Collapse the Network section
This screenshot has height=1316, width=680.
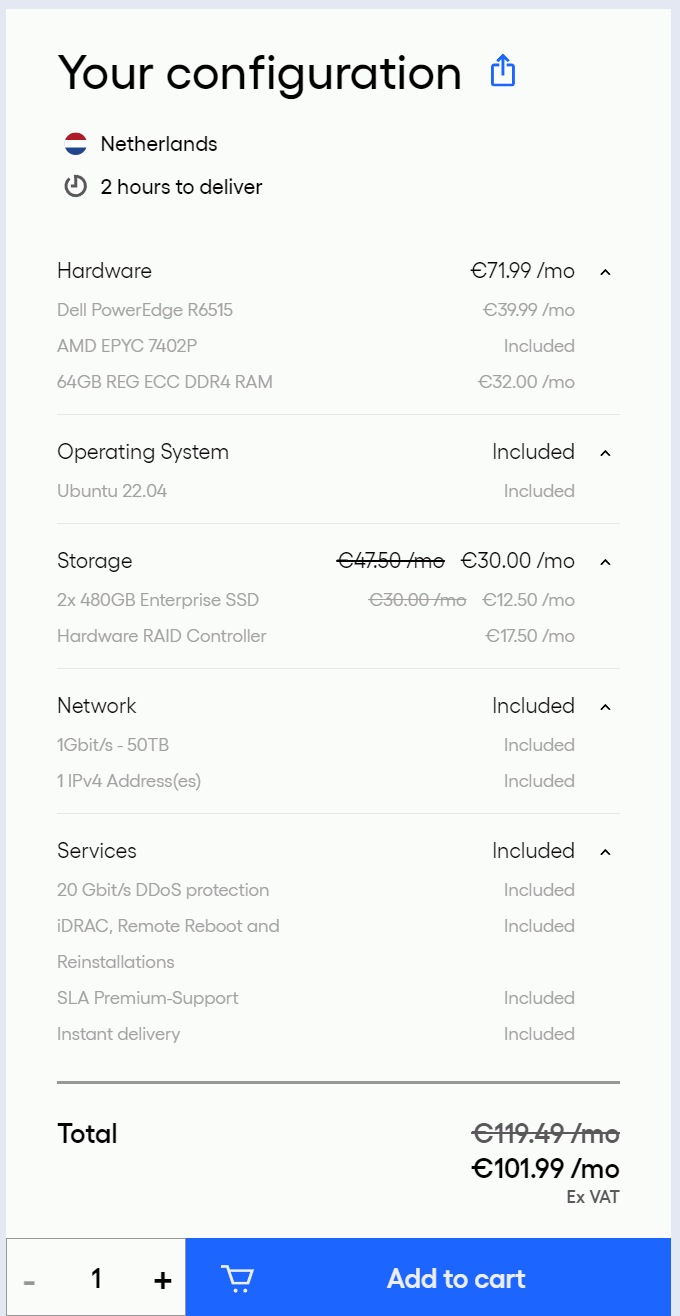[x=605, y=706]
